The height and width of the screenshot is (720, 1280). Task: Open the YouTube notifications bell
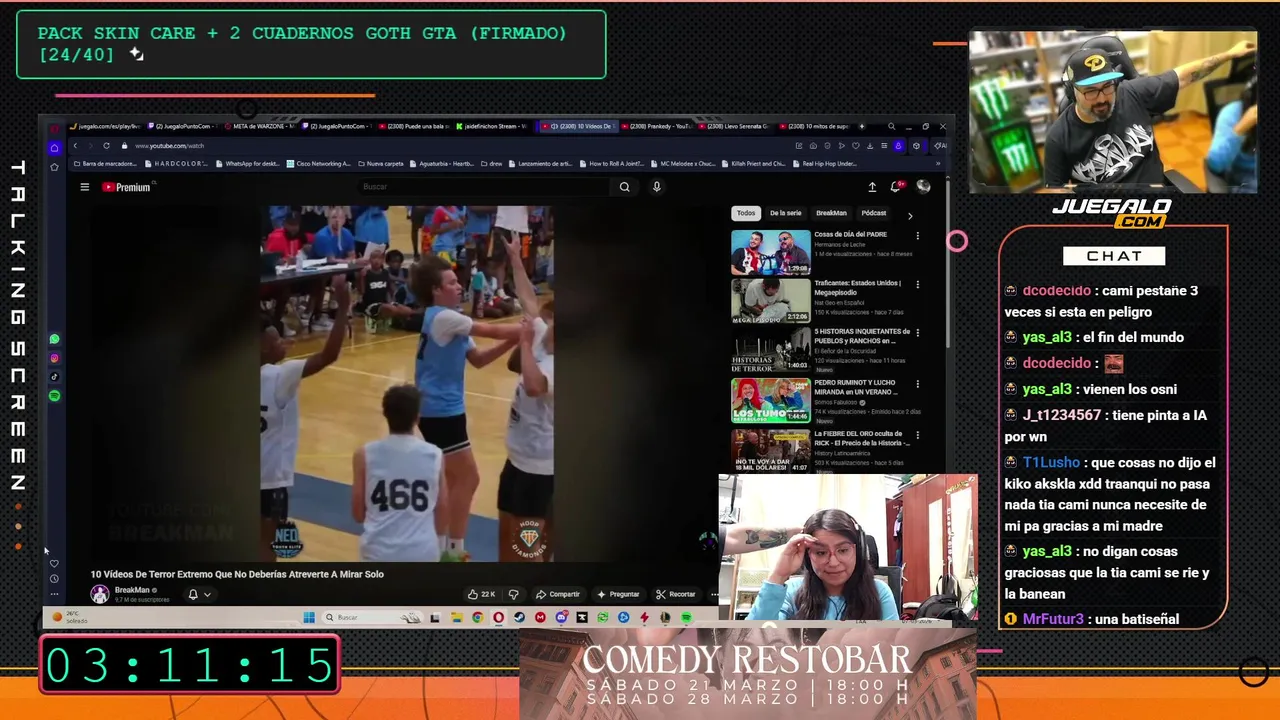(x=897, y=187)
